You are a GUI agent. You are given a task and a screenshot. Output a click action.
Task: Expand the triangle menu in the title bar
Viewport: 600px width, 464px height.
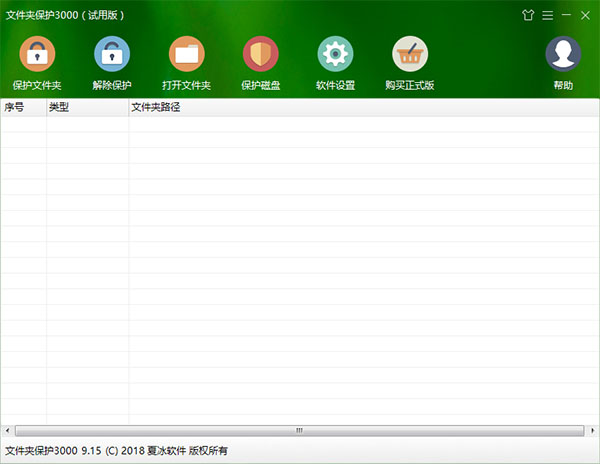[548, 16]
